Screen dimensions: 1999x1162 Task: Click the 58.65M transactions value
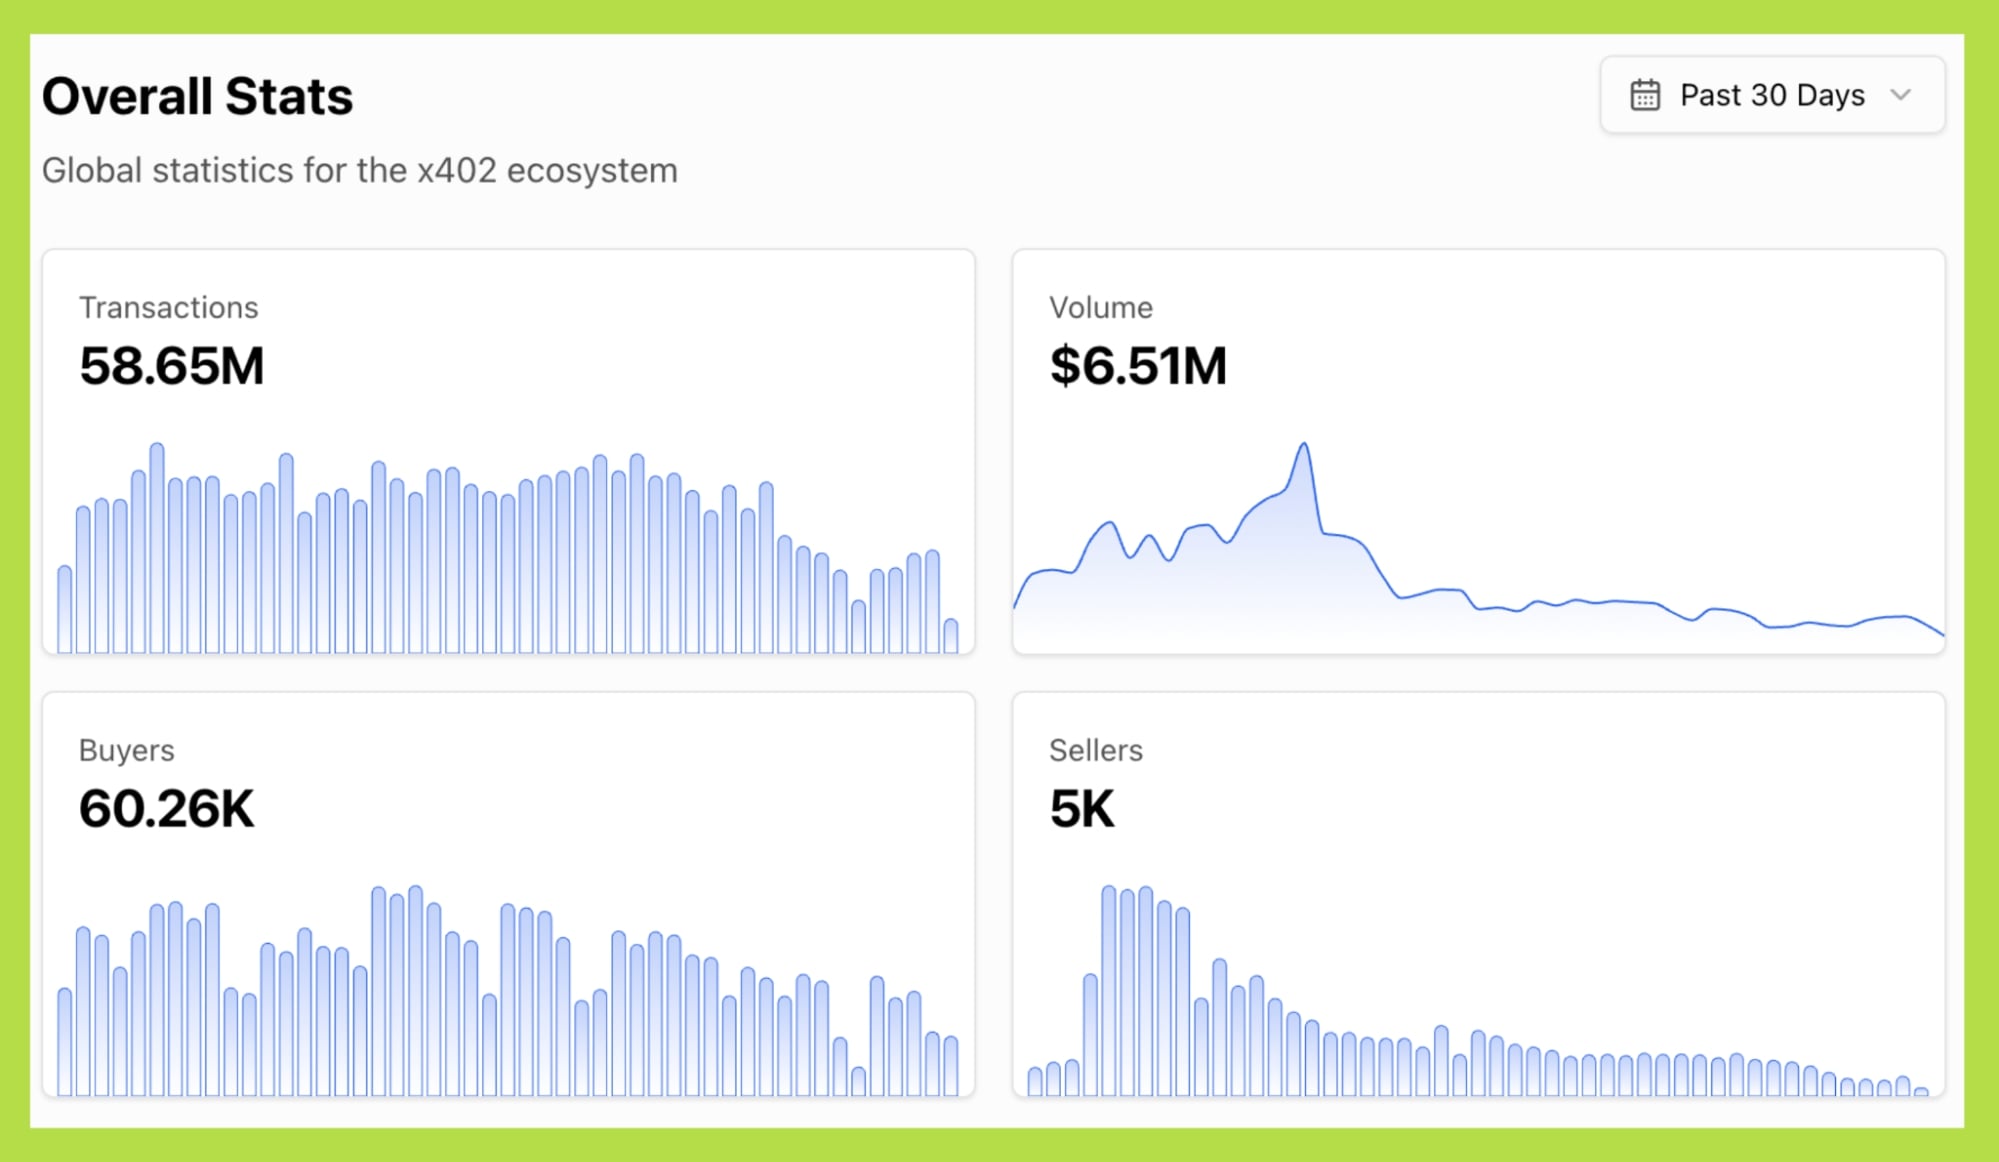171,365
